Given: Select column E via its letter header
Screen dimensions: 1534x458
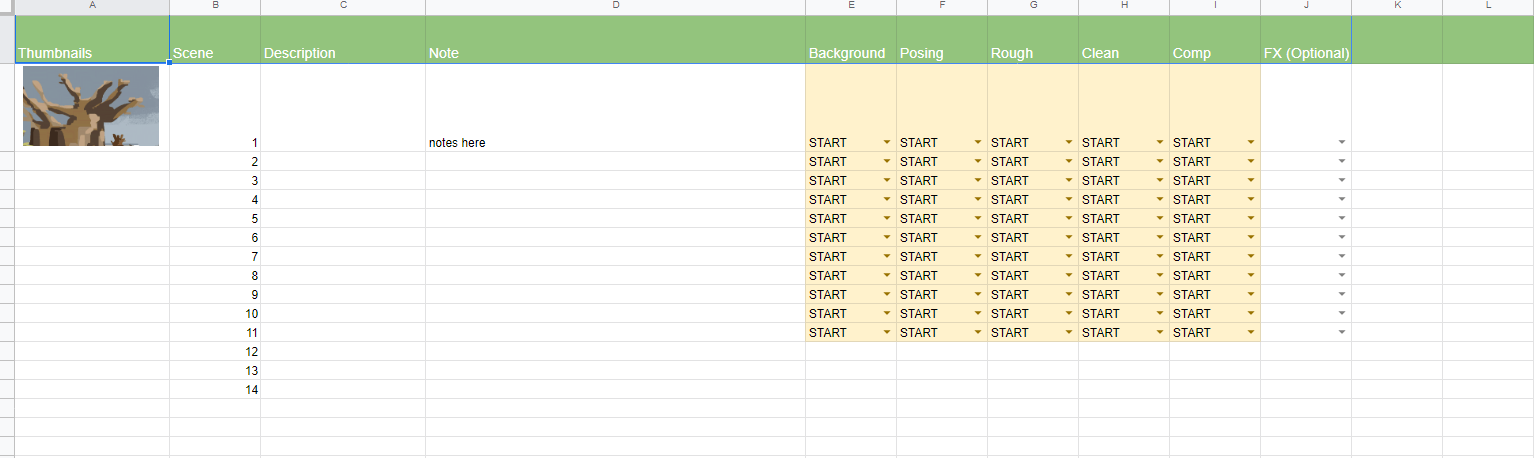Looking at the screenshot, I should [x=851, y=6].
